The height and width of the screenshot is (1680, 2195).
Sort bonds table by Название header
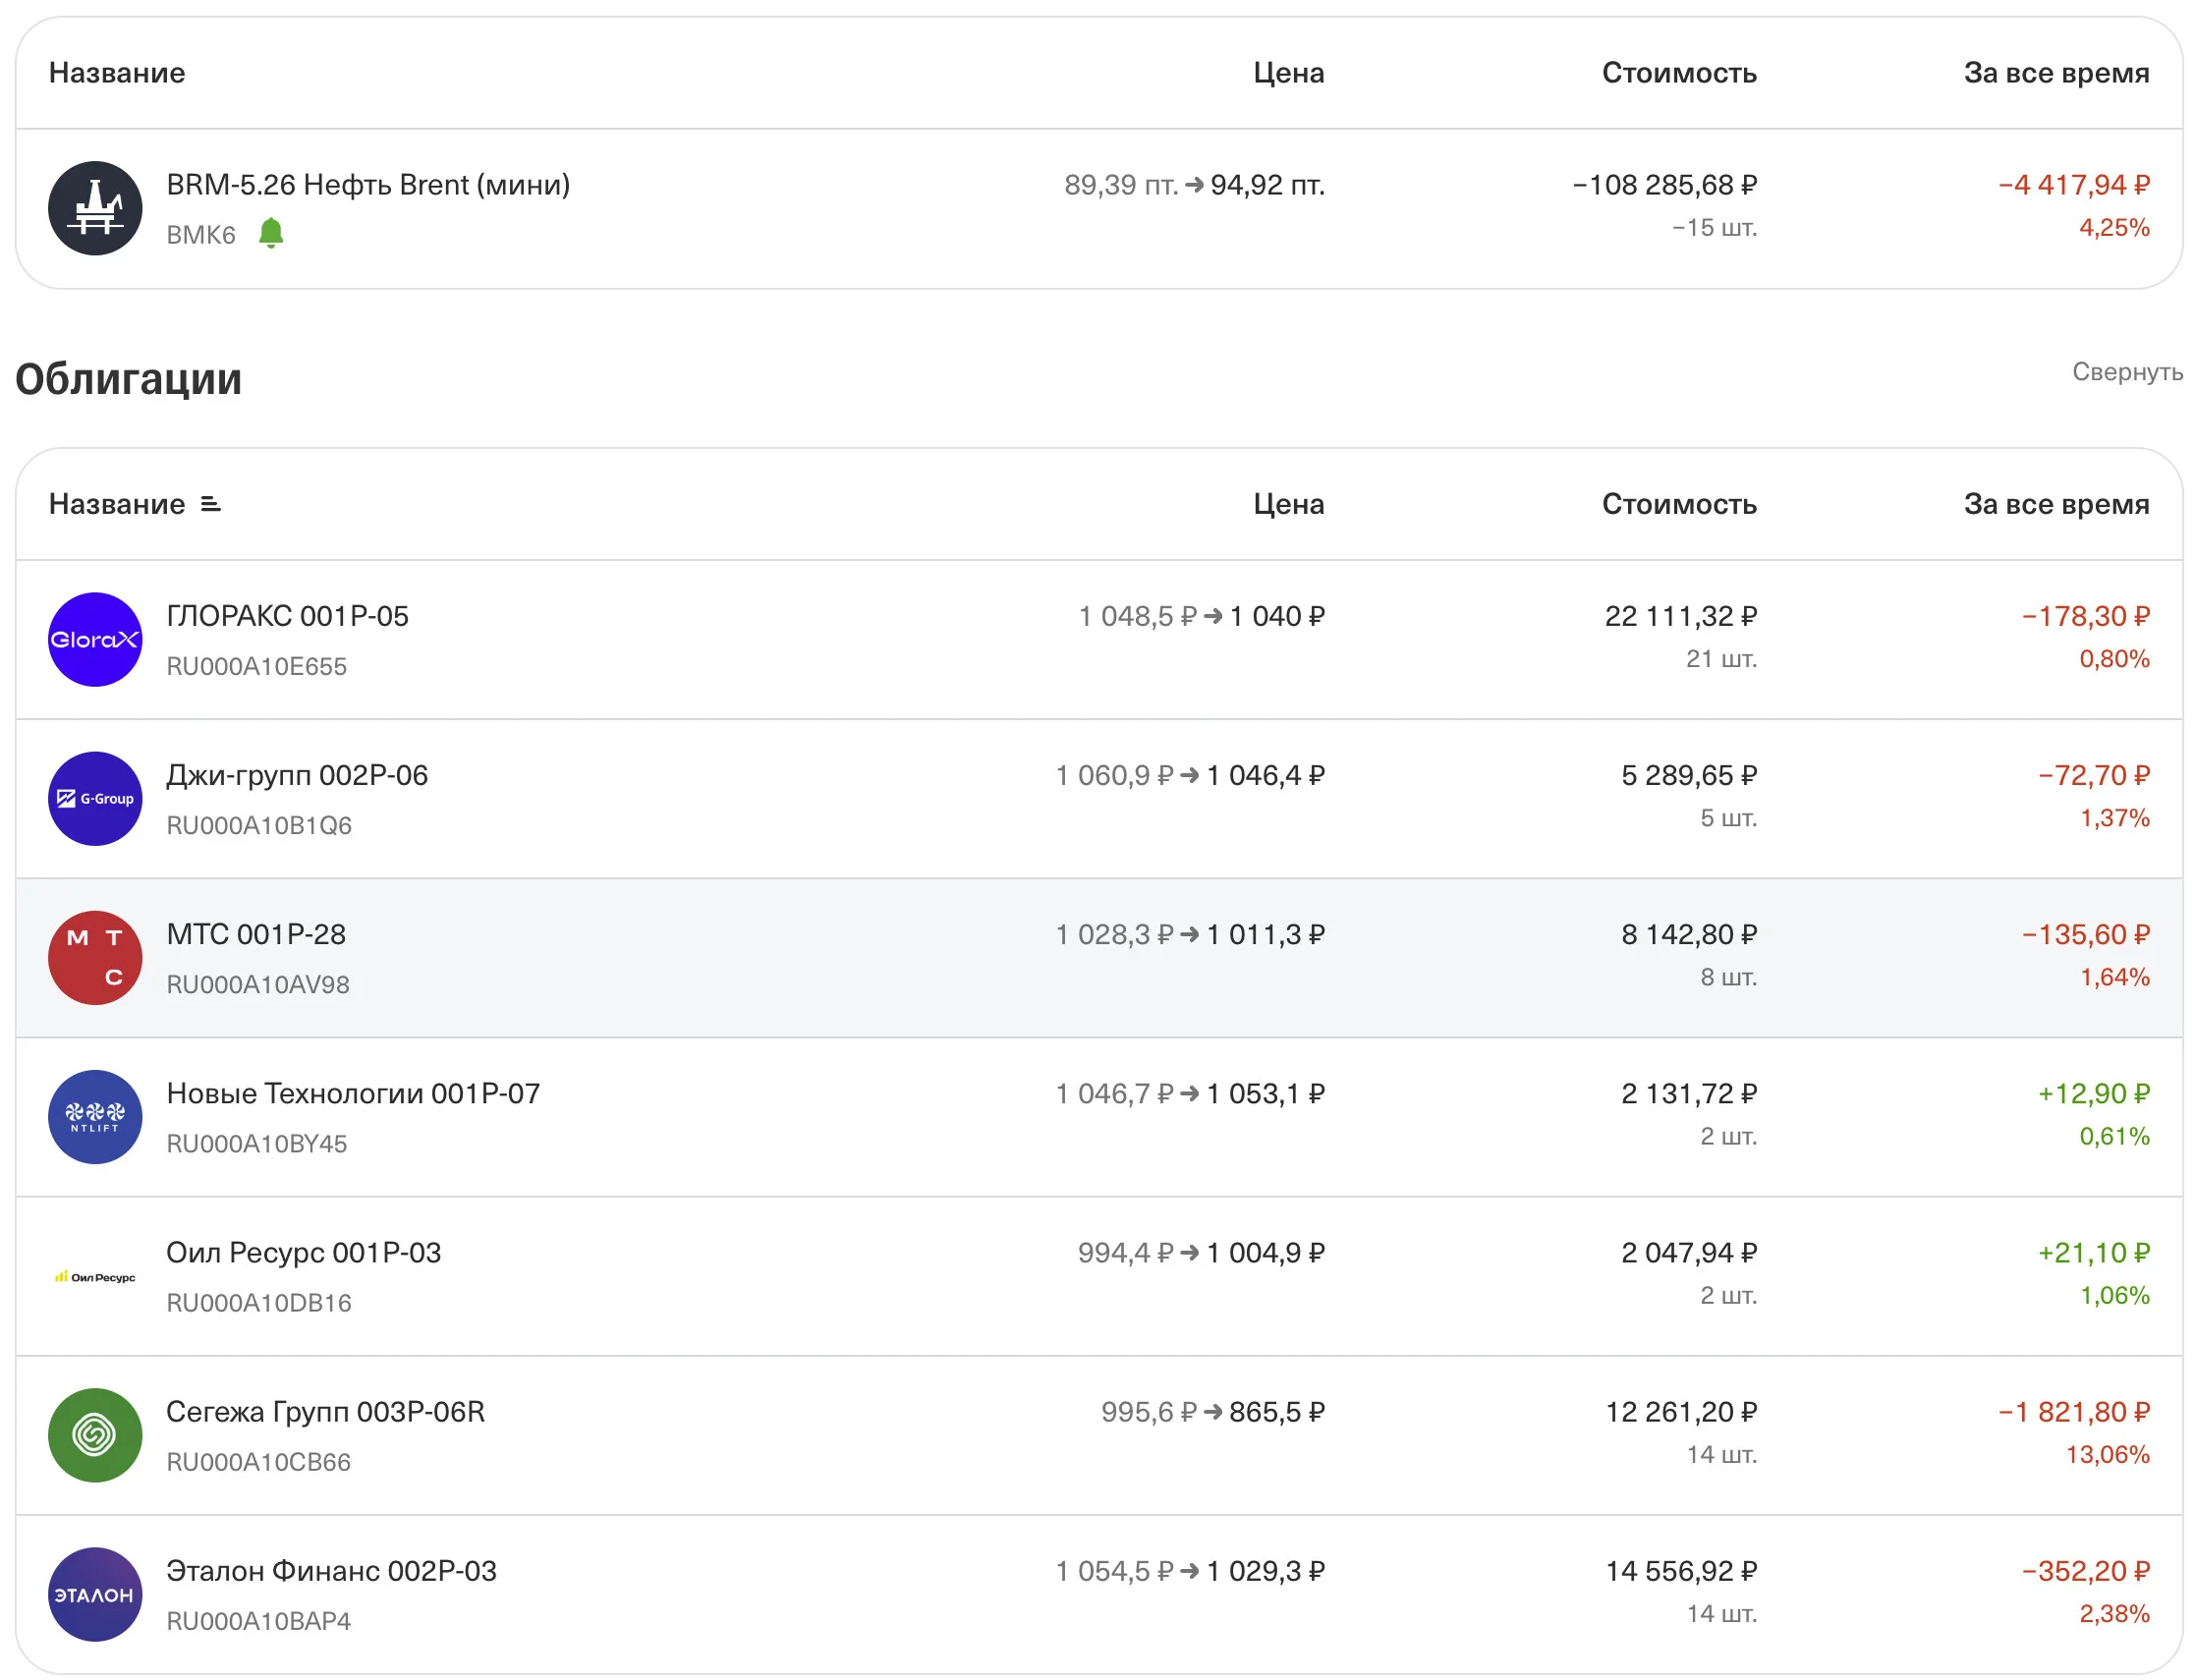pyautogui.click(x=117, y=504)
